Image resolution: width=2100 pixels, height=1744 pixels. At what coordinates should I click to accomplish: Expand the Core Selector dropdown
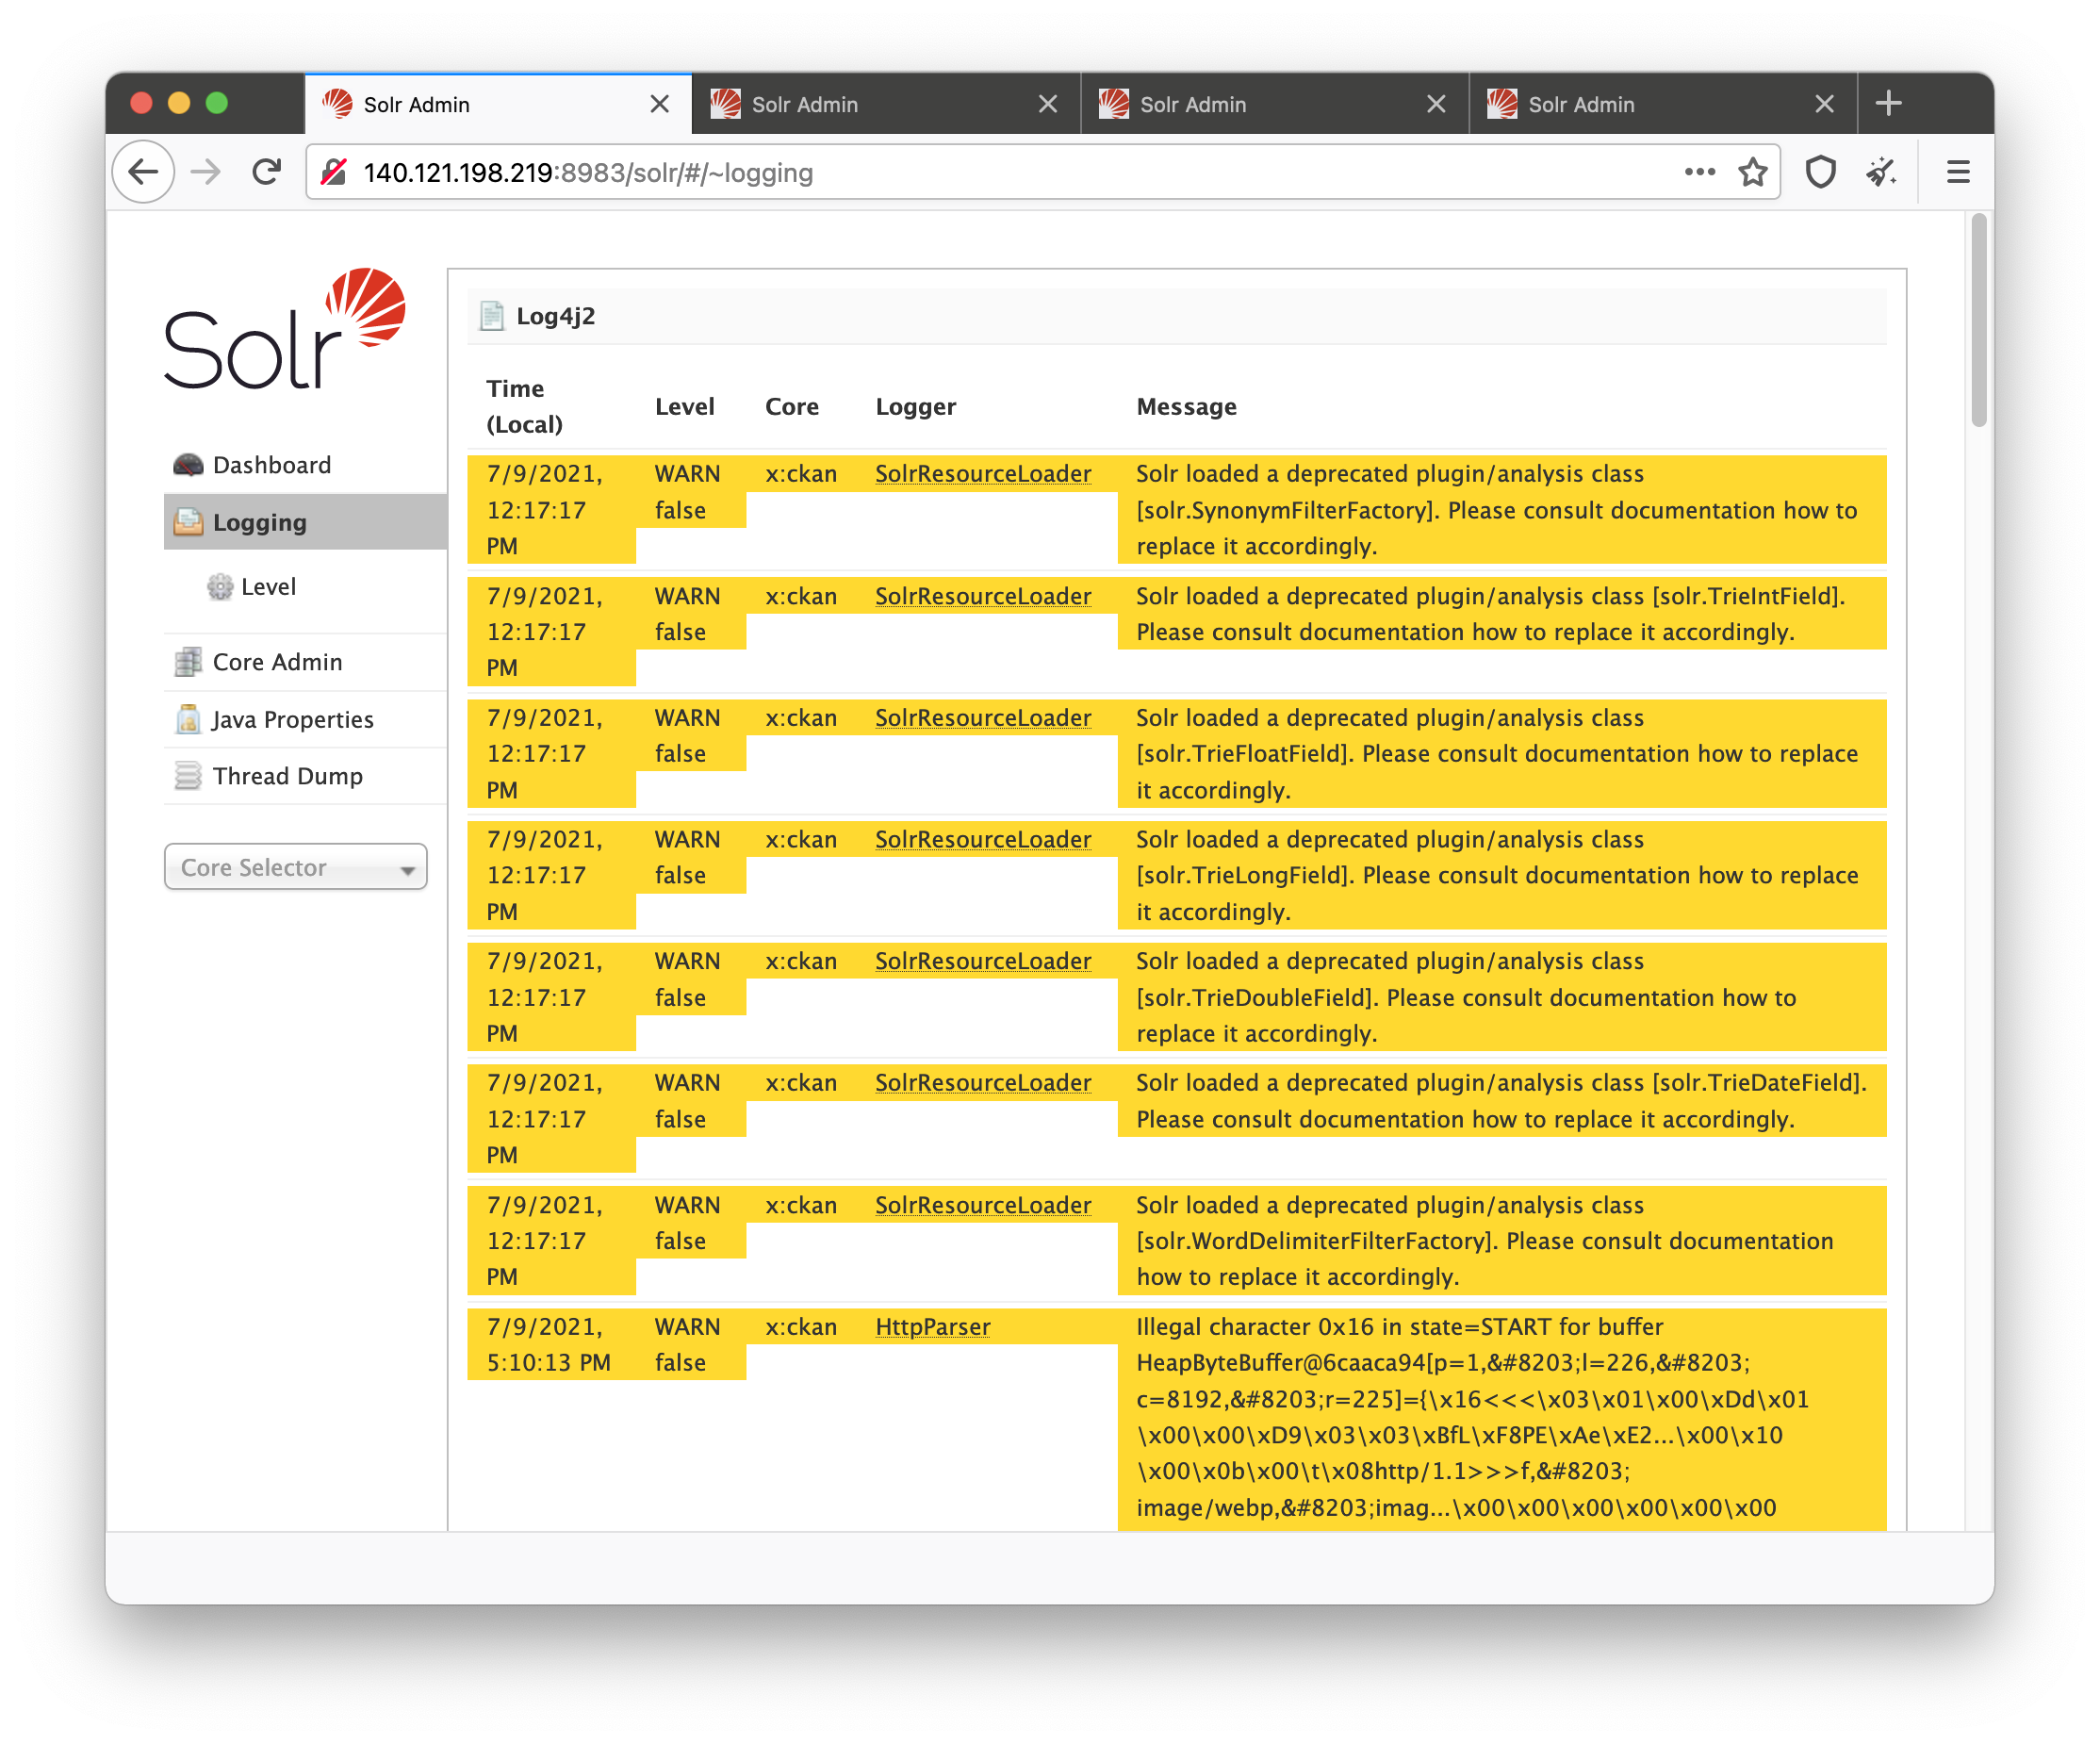(295, 867)
